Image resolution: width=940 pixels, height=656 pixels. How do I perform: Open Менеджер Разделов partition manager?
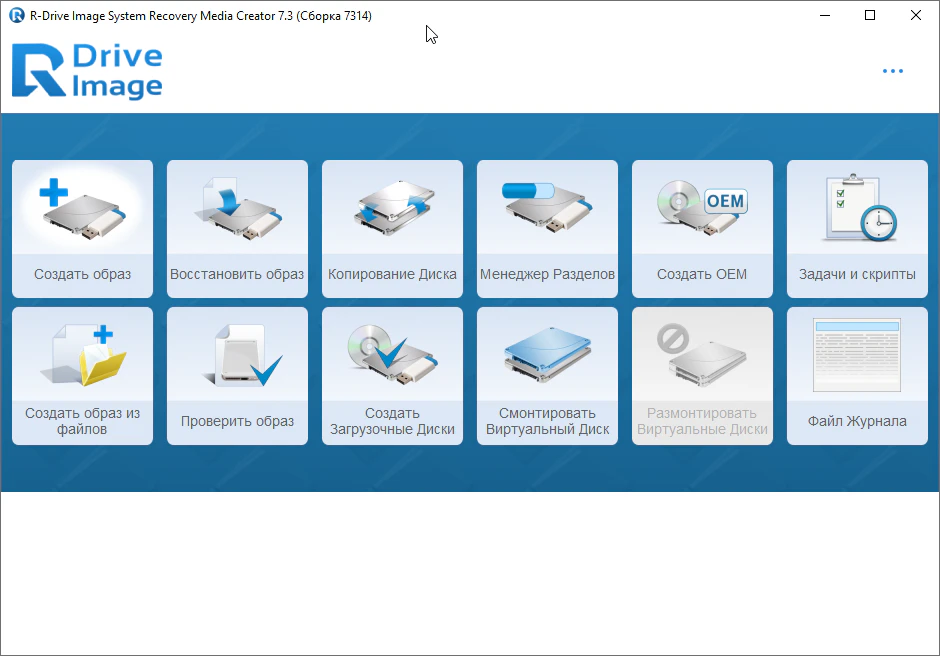[x=547, y=210]
